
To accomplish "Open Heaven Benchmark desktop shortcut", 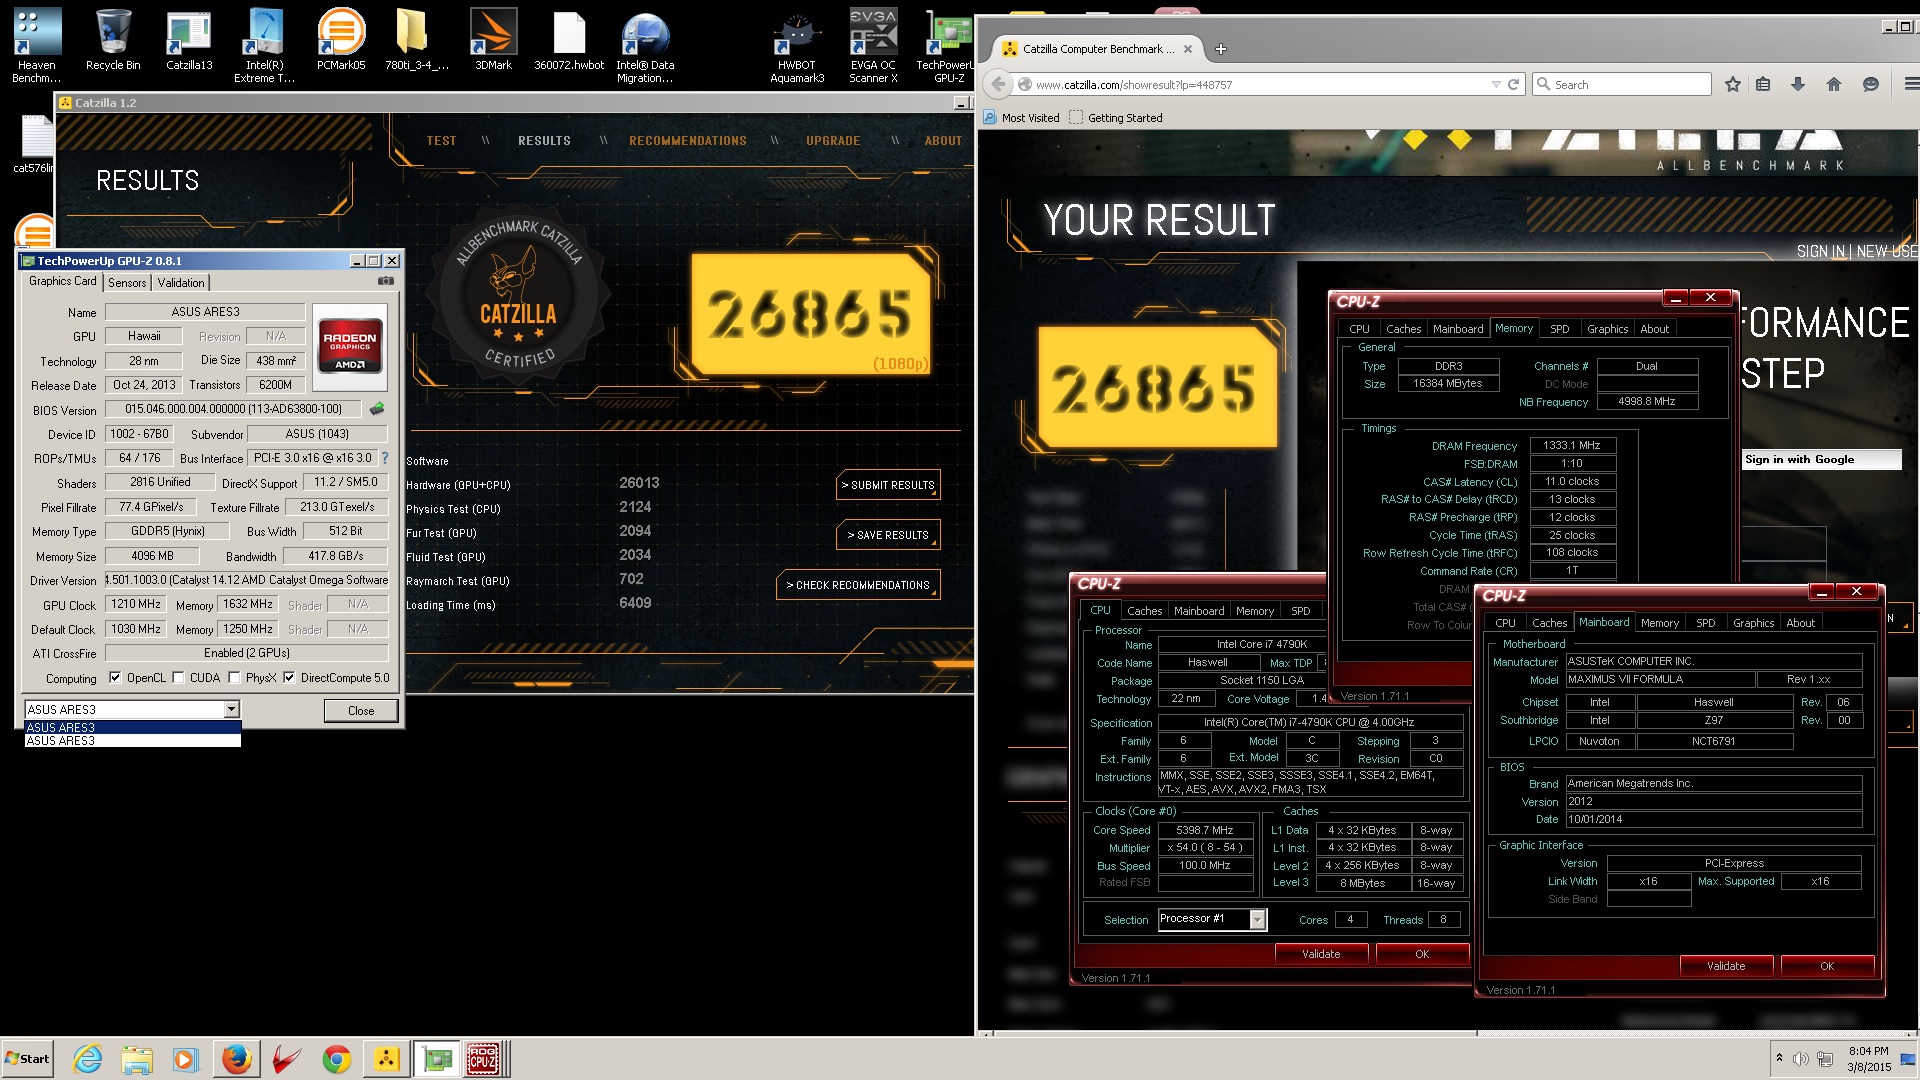I will coord(37,45).
